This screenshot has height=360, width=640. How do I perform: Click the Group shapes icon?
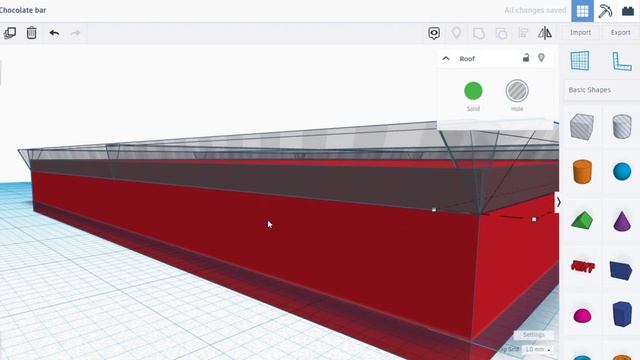[x=479, y=33]
